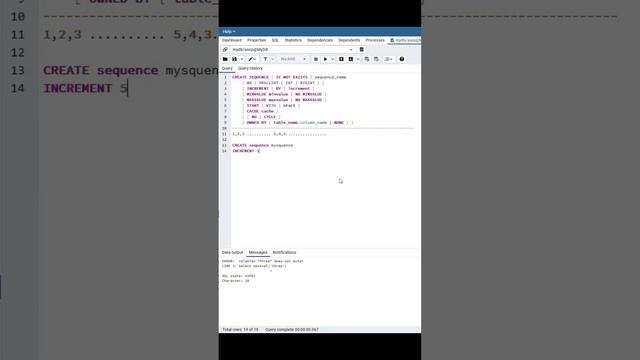Click the connection status icon

[225, 49]
